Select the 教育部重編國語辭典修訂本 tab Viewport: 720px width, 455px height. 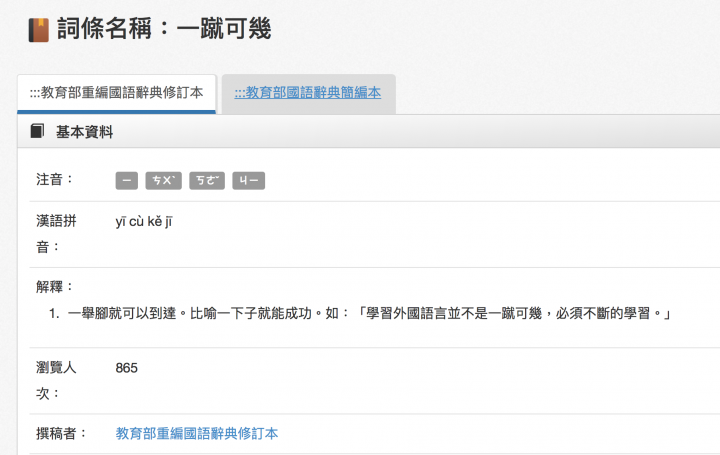click(117, 93)
